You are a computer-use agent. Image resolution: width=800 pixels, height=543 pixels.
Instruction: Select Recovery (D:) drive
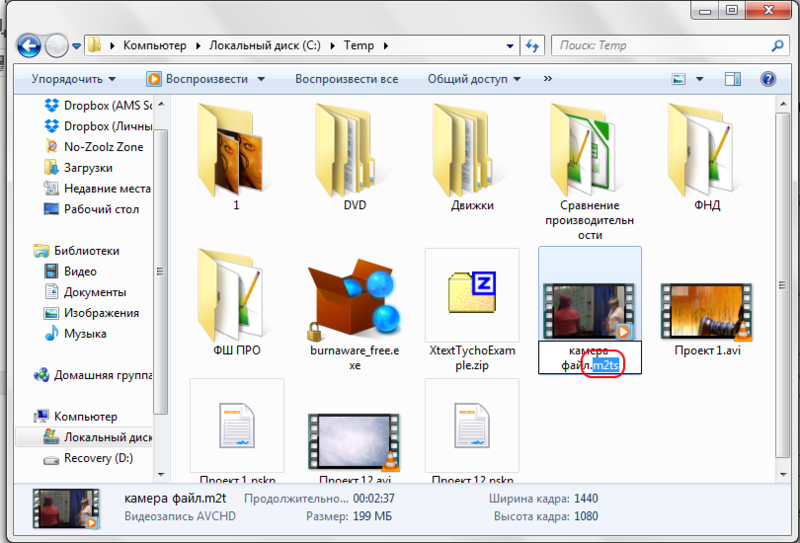tap(88, 458)
